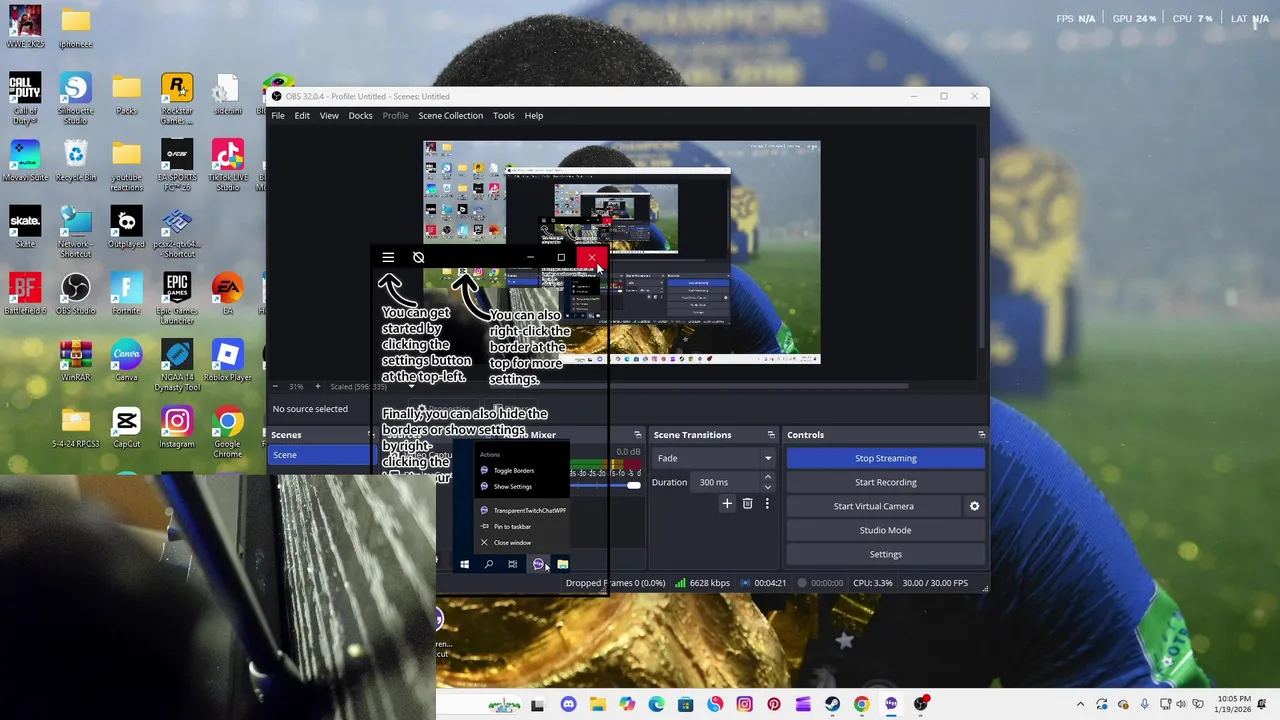Select the Fortnite desktop icon
Viewport: 1280px width, 720px height.
(126, 295)
